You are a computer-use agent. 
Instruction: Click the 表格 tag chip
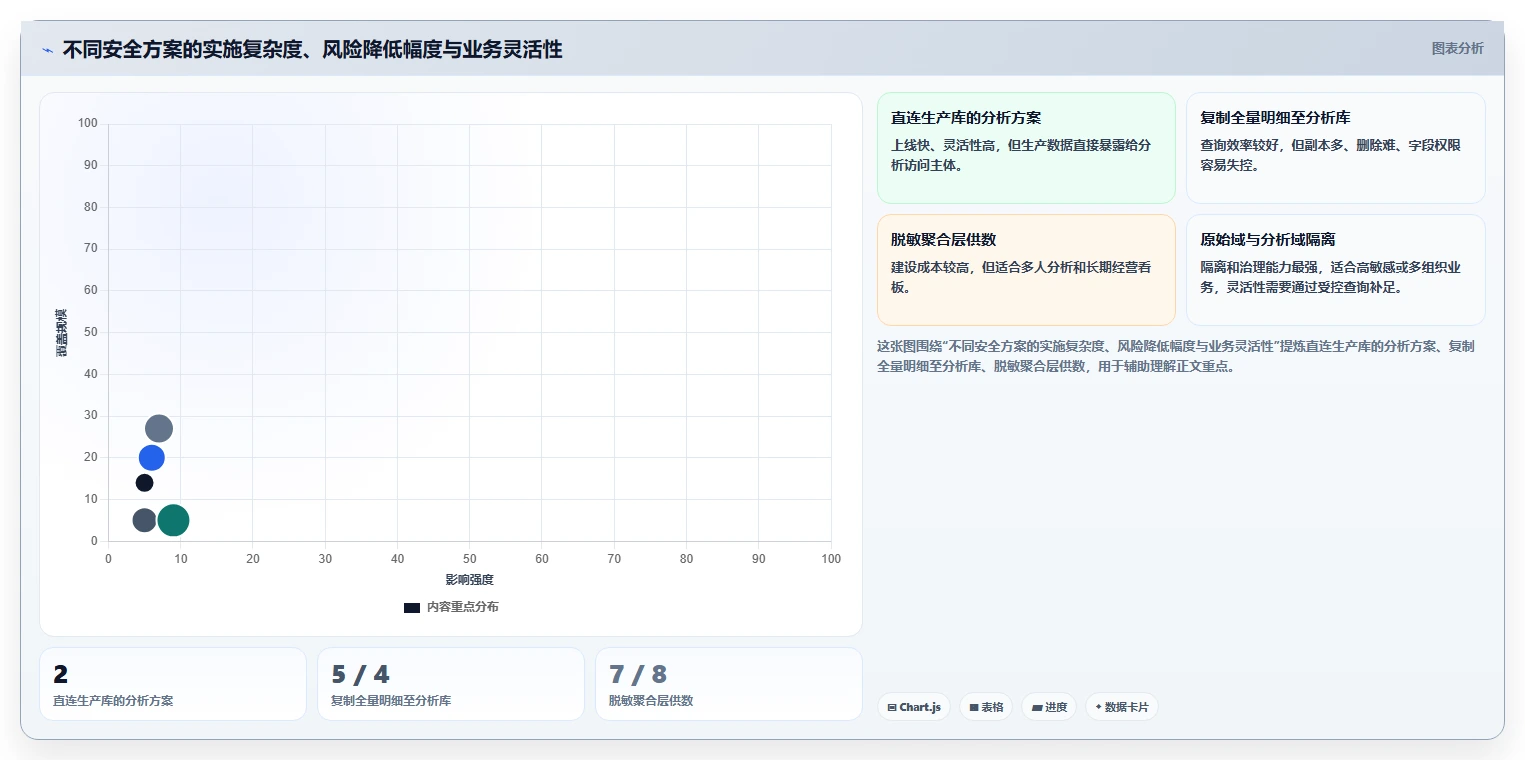coord(986,707)
